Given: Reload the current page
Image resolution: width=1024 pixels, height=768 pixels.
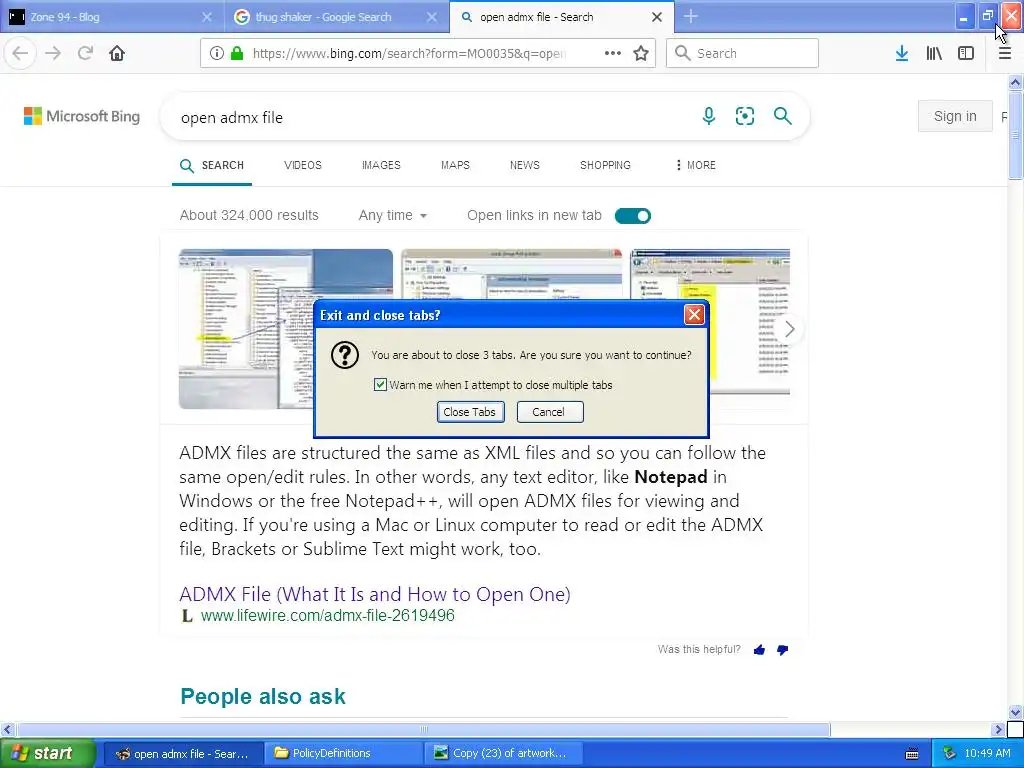Looking at the screenshot, I should click(85, 54).
